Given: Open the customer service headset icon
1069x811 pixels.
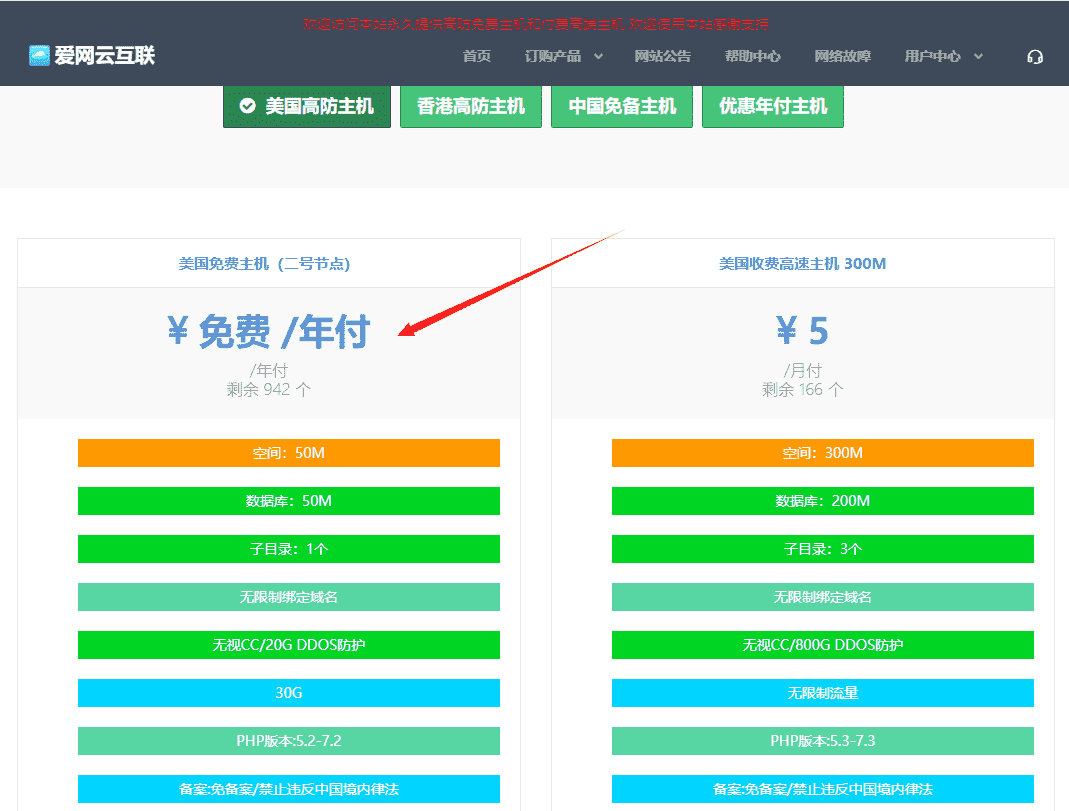Looking at the screenshot, I should (1034, 57).
